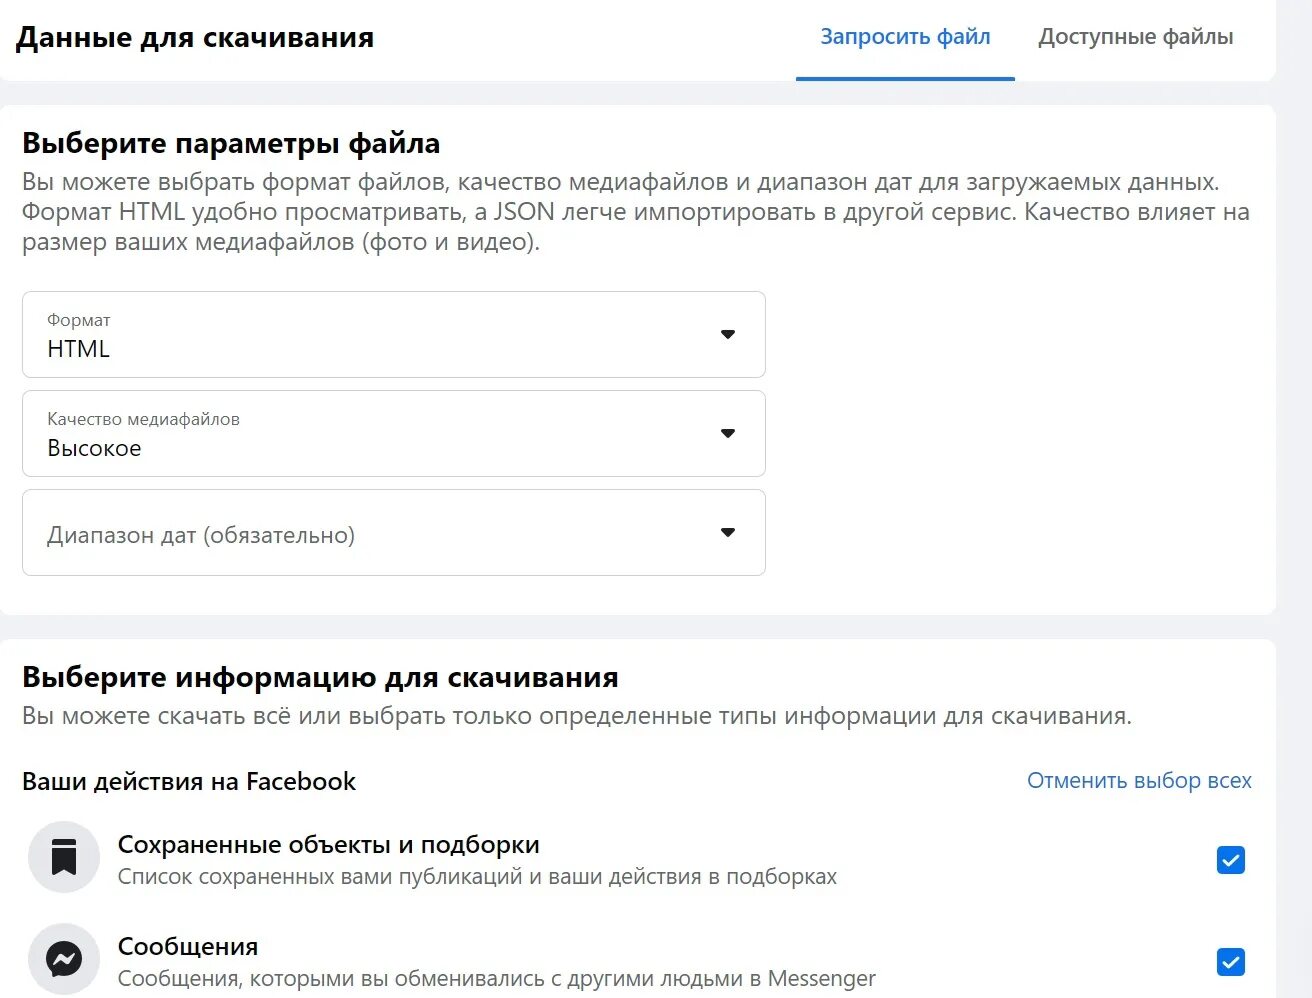Select the Сохраненные объекты и подборки title
This screenshot has width=1312, height=998.
[x=329, y=844]
